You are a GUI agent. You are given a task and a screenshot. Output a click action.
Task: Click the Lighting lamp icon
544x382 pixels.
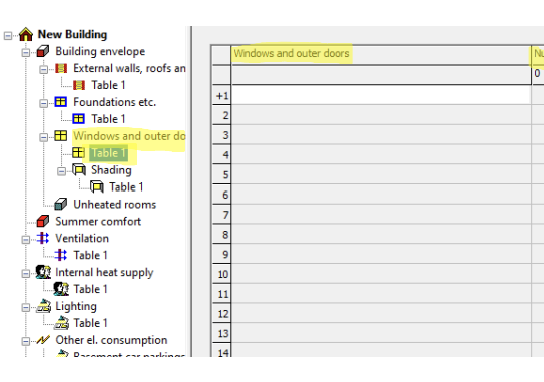44,306
